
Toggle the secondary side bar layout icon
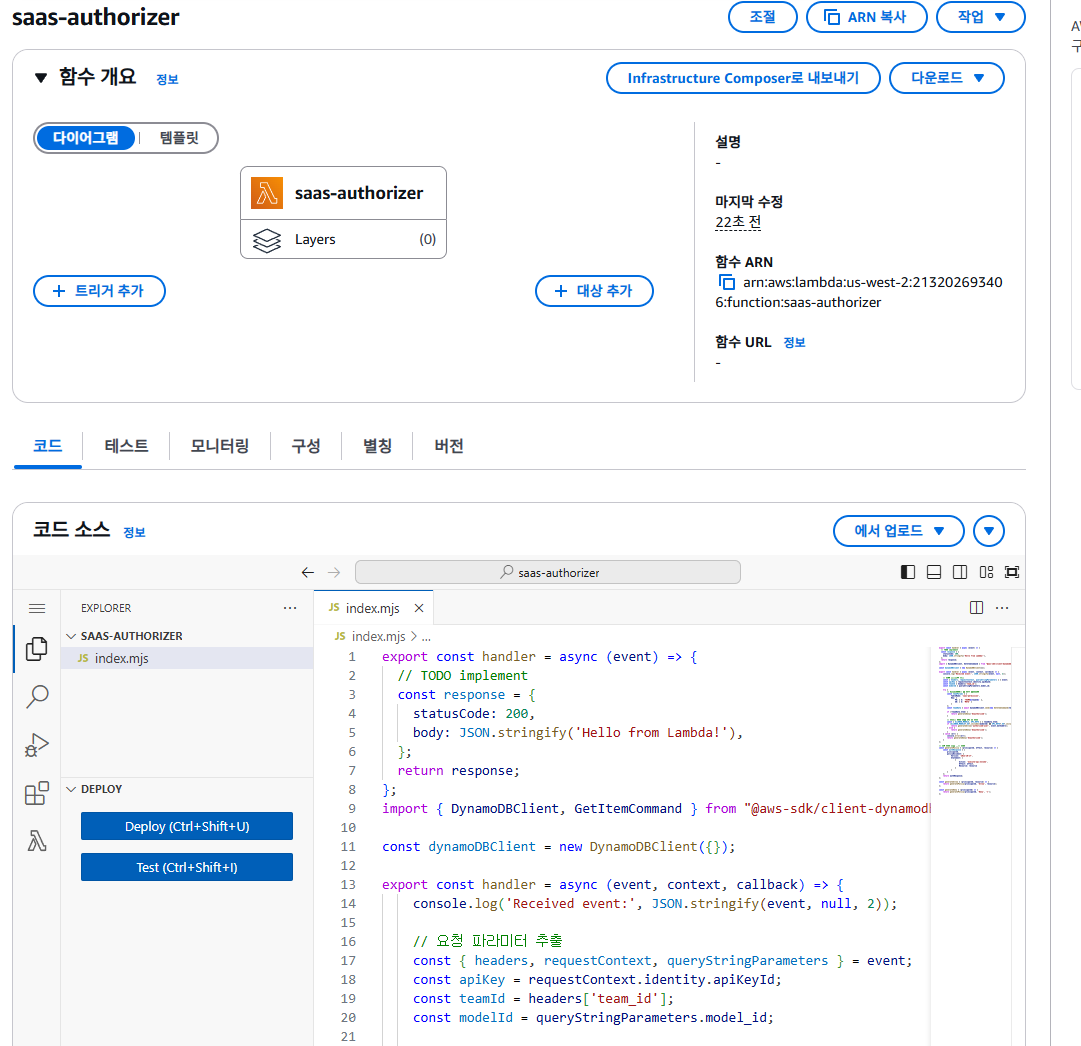960,572
